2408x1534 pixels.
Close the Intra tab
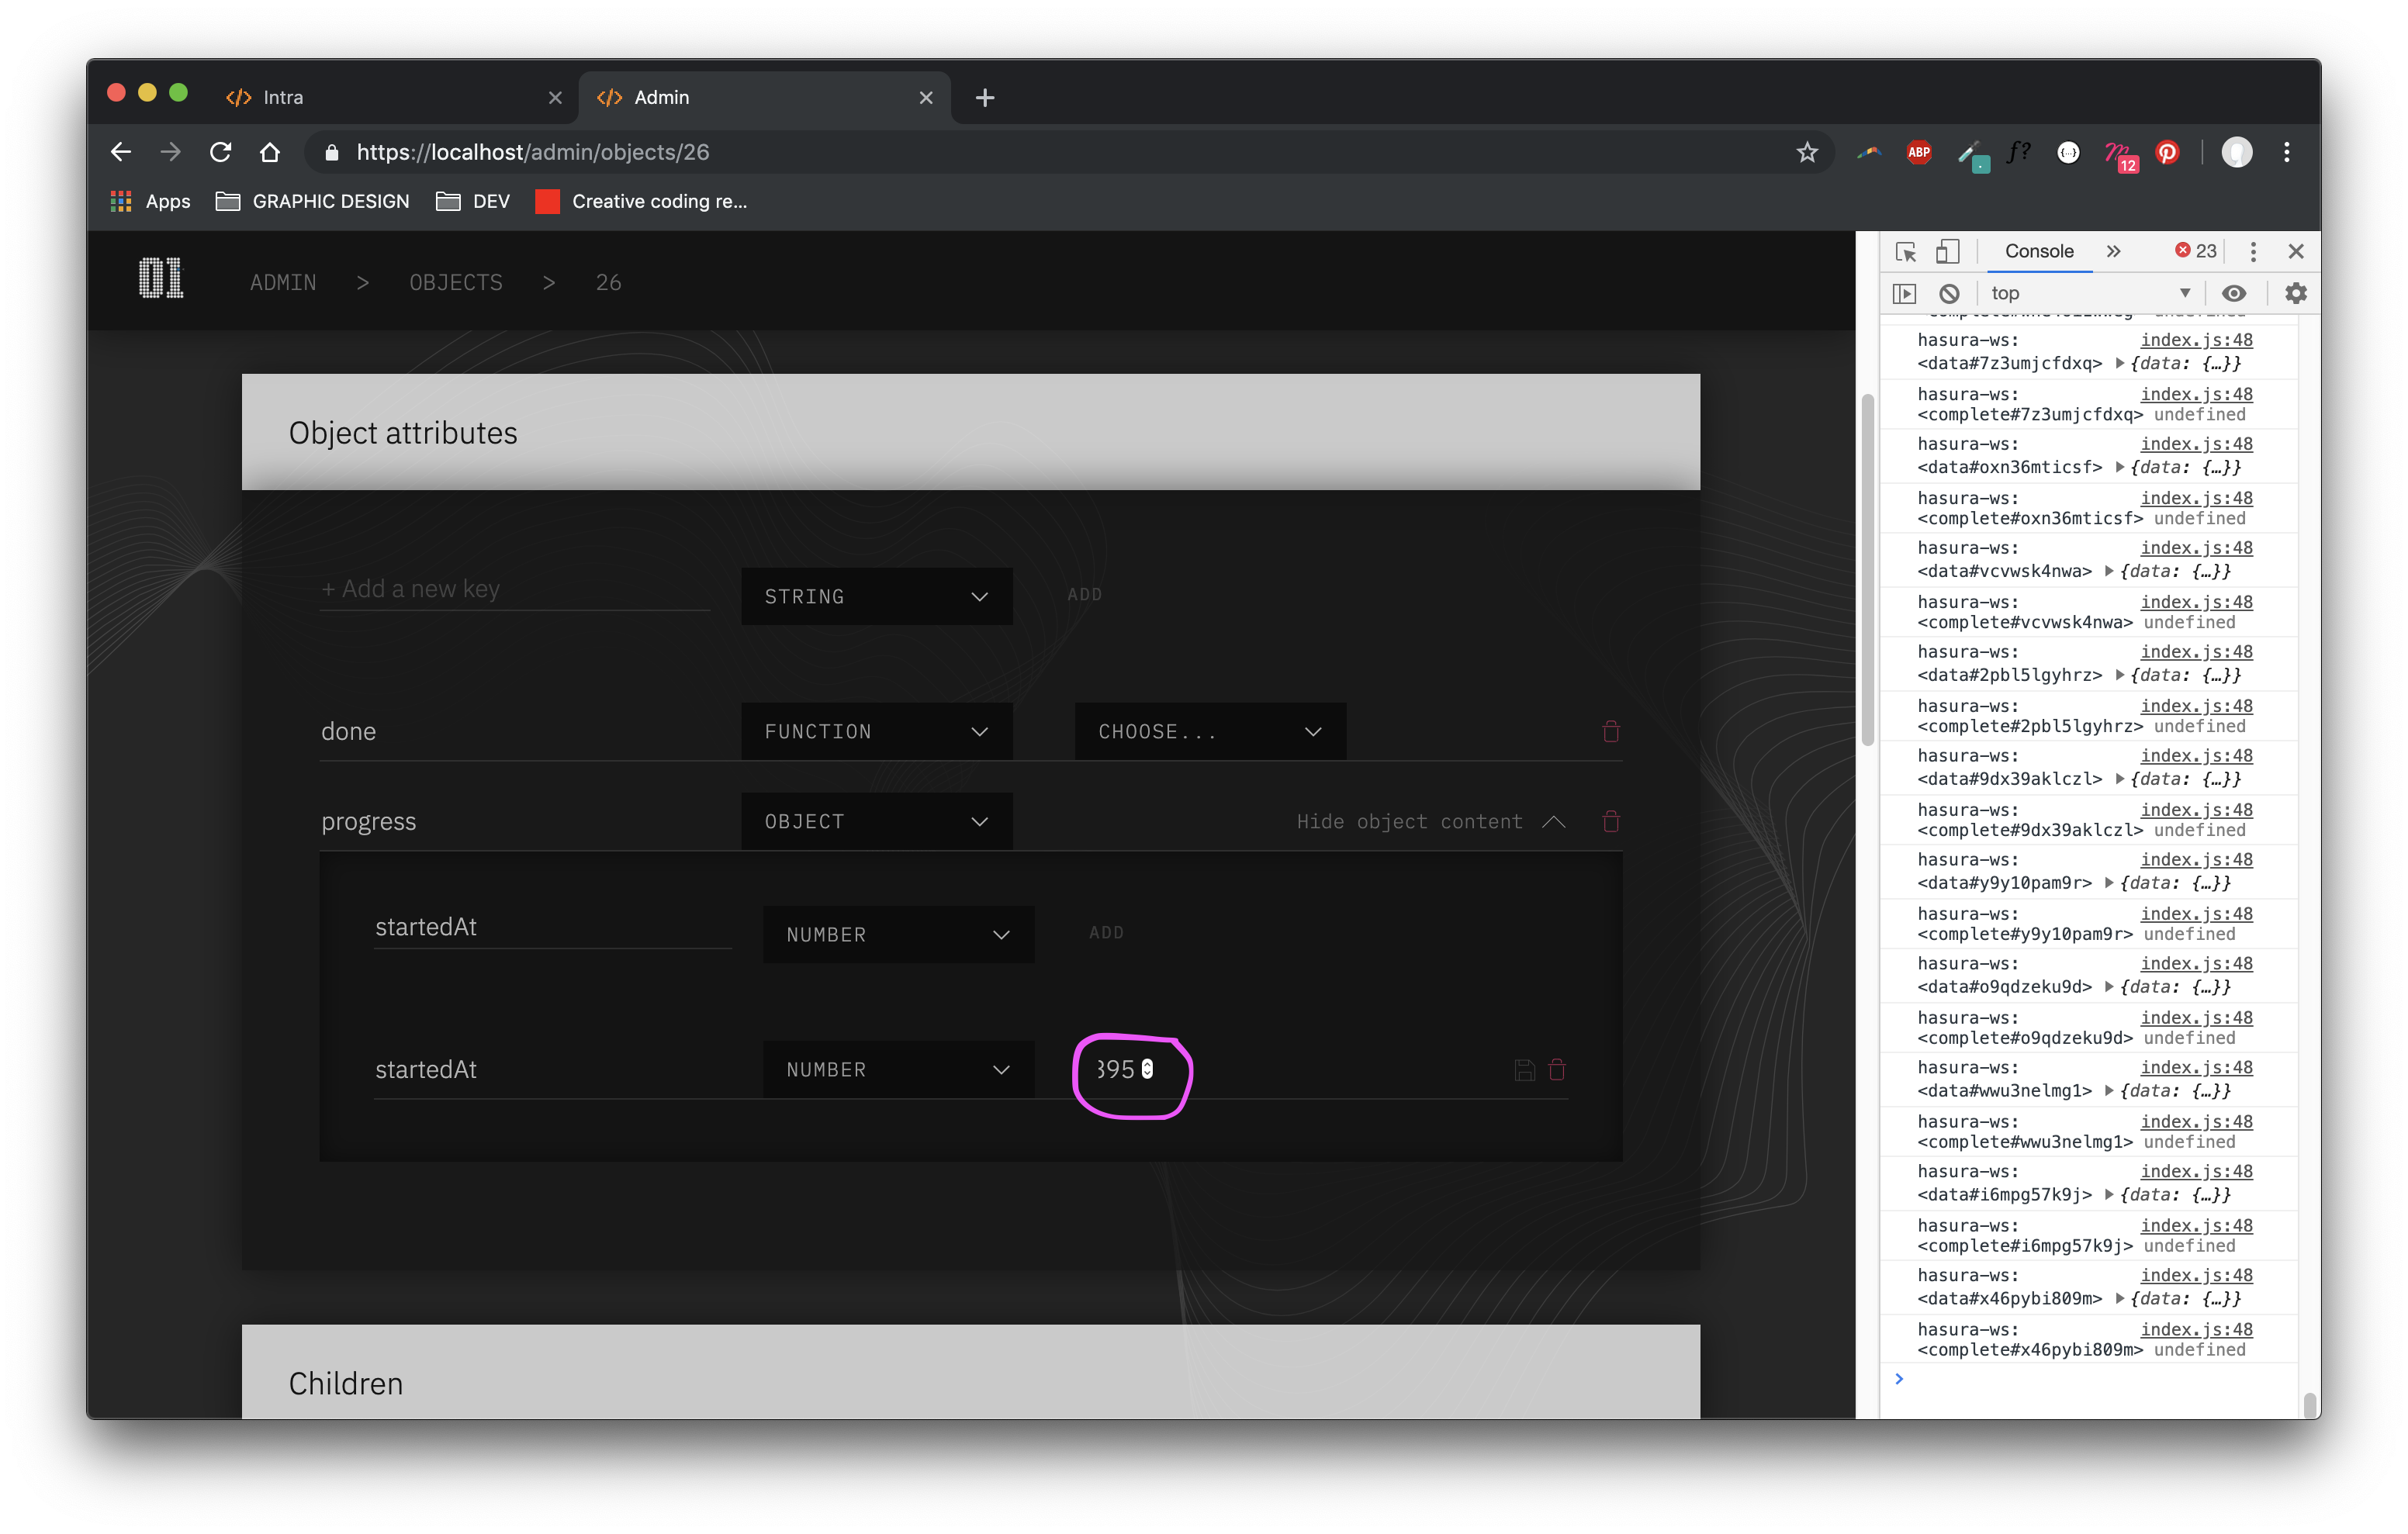point(555,97)
